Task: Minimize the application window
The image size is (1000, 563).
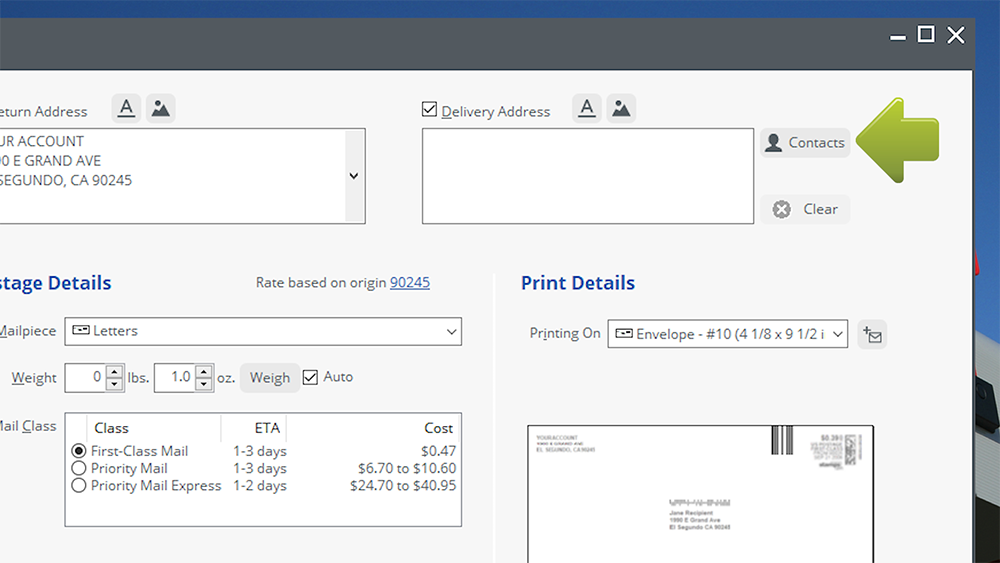Action: 898,37
